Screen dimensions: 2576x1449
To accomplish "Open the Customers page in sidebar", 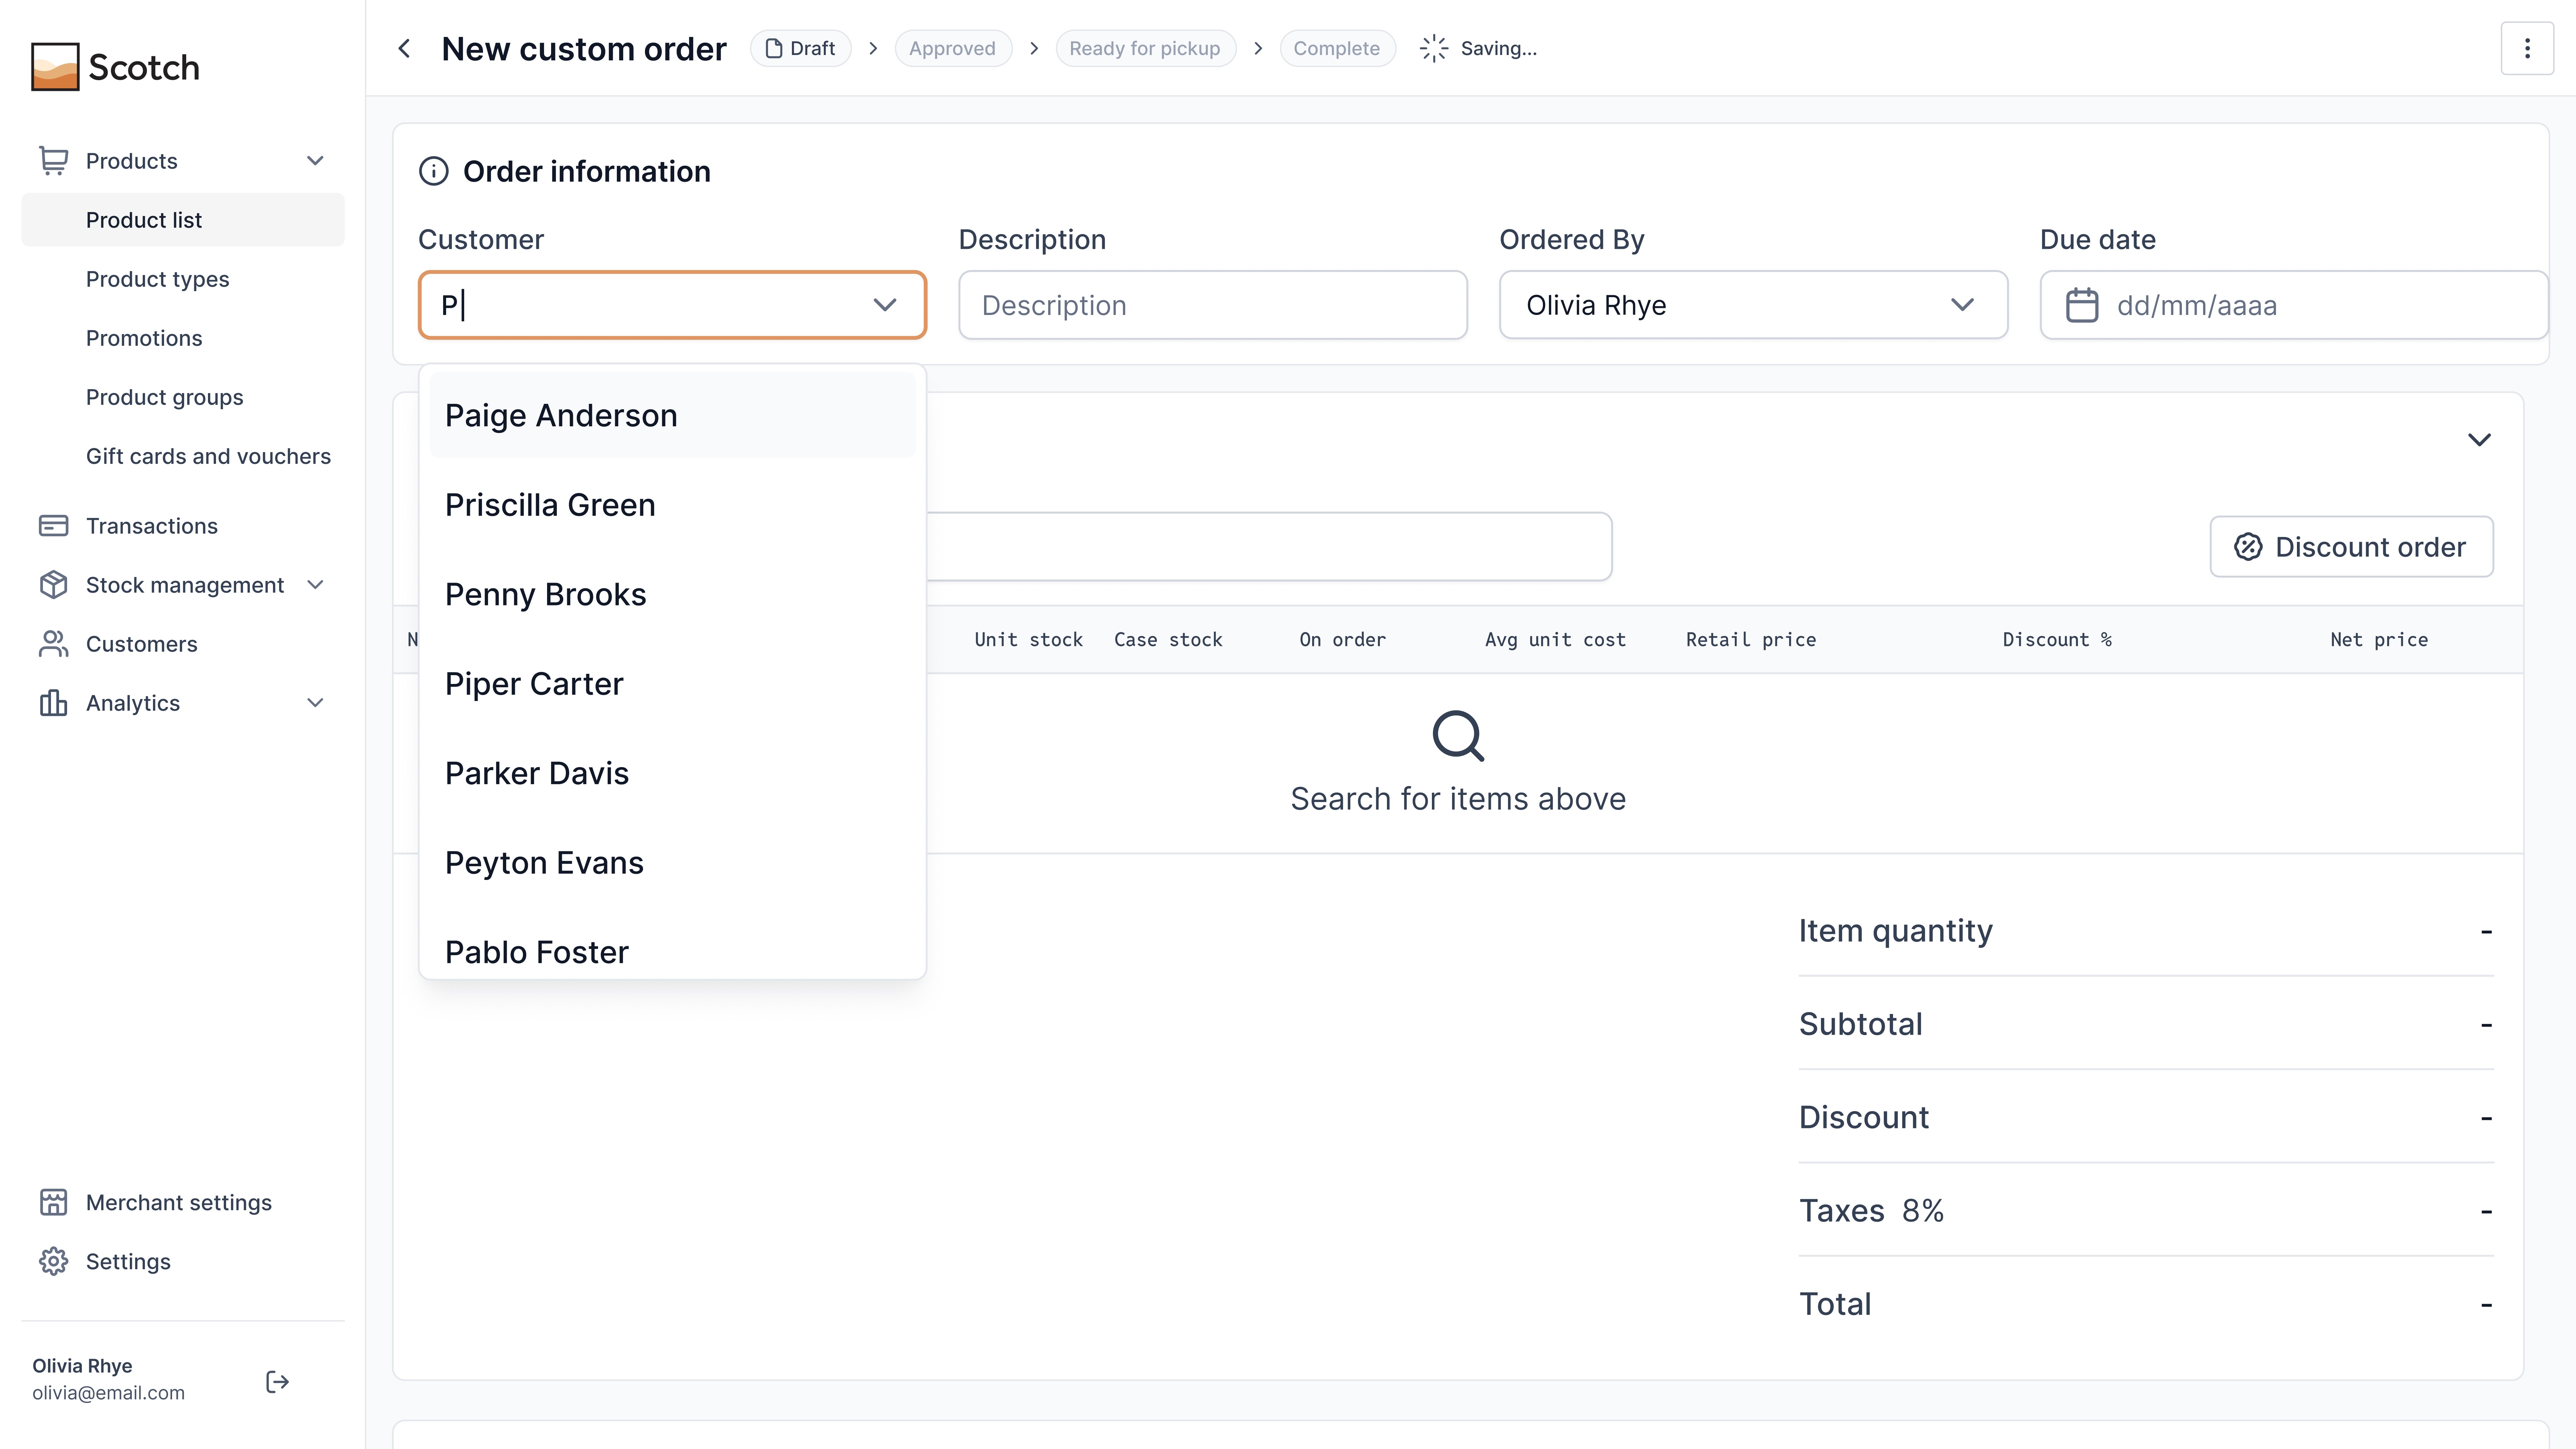I will (141, 644).
